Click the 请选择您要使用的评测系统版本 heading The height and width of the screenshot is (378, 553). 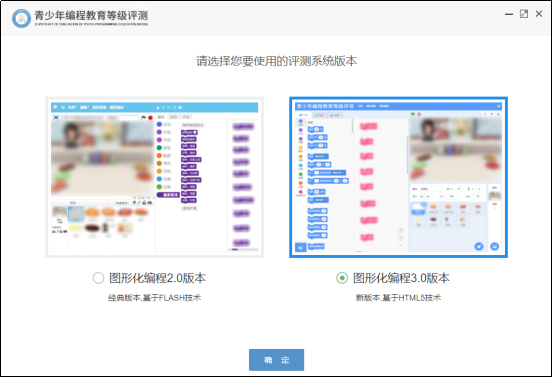coord(276,61)
